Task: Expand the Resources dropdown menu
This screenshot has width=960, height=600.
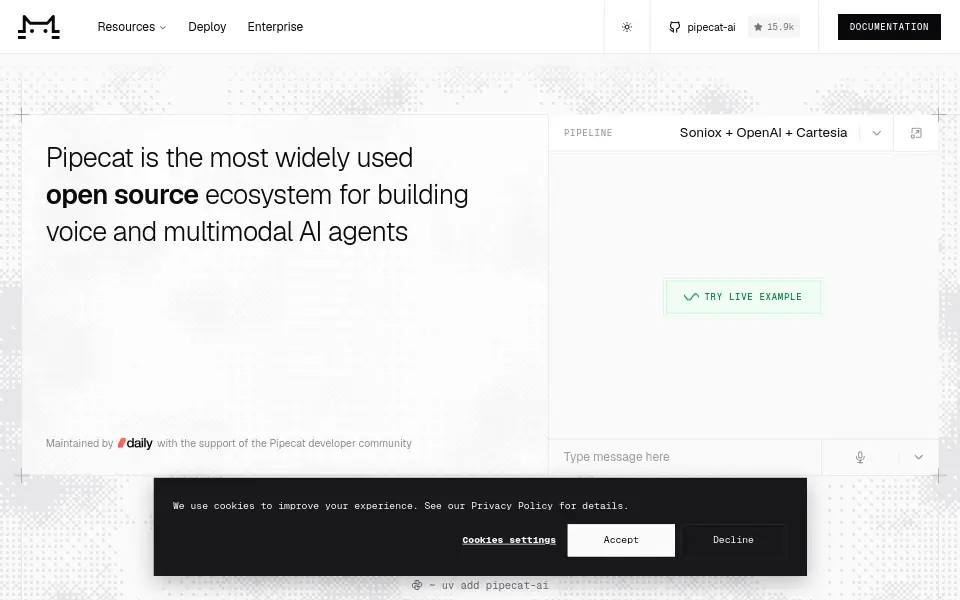Action: pos(132,27)
